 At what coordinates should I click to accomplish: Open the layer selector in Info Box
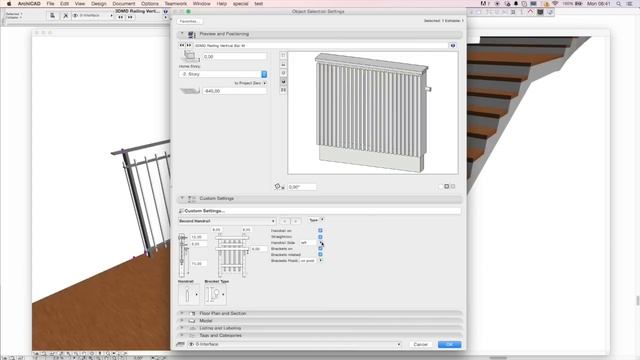point(93,16)
